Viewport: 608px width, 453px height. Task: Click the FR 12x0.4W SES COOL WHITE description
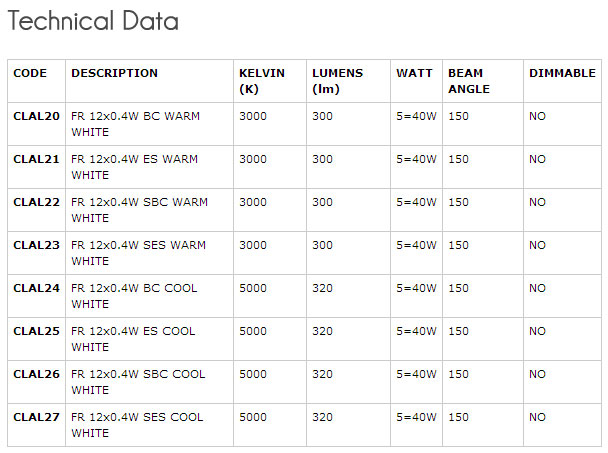click(137, 425)
